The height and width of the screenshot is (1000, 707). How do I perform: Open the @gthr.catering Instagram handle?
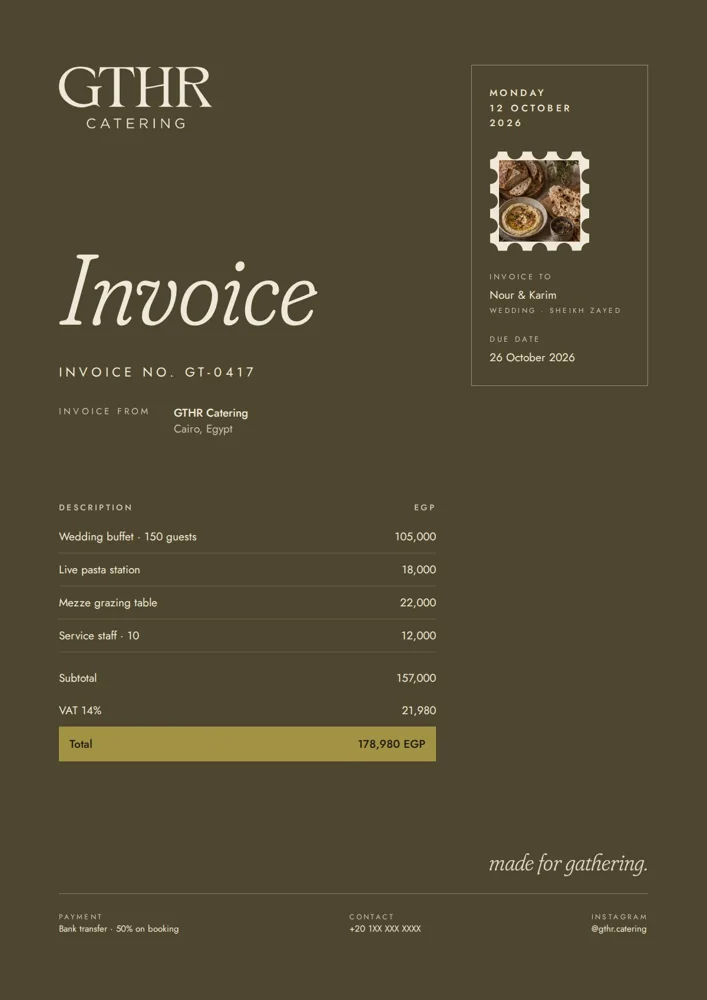[x=618, y=929]
